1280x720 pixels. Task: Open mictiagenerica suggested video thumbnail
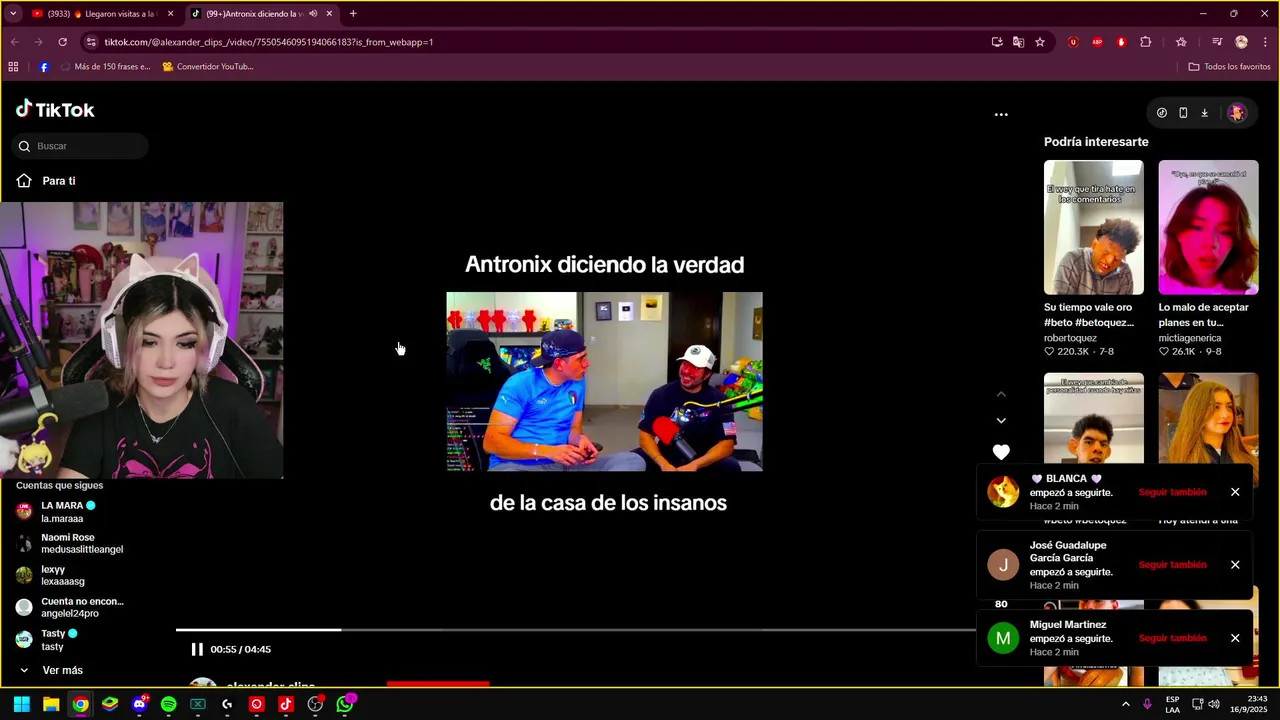tap(1208, 227)
